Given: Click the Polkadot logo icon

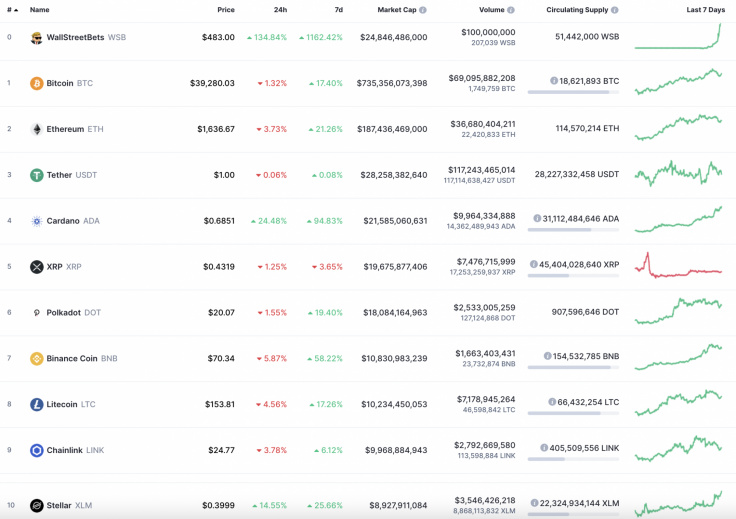Looking at the screenshot, I should pyautogui.click(x=37, y=313).
